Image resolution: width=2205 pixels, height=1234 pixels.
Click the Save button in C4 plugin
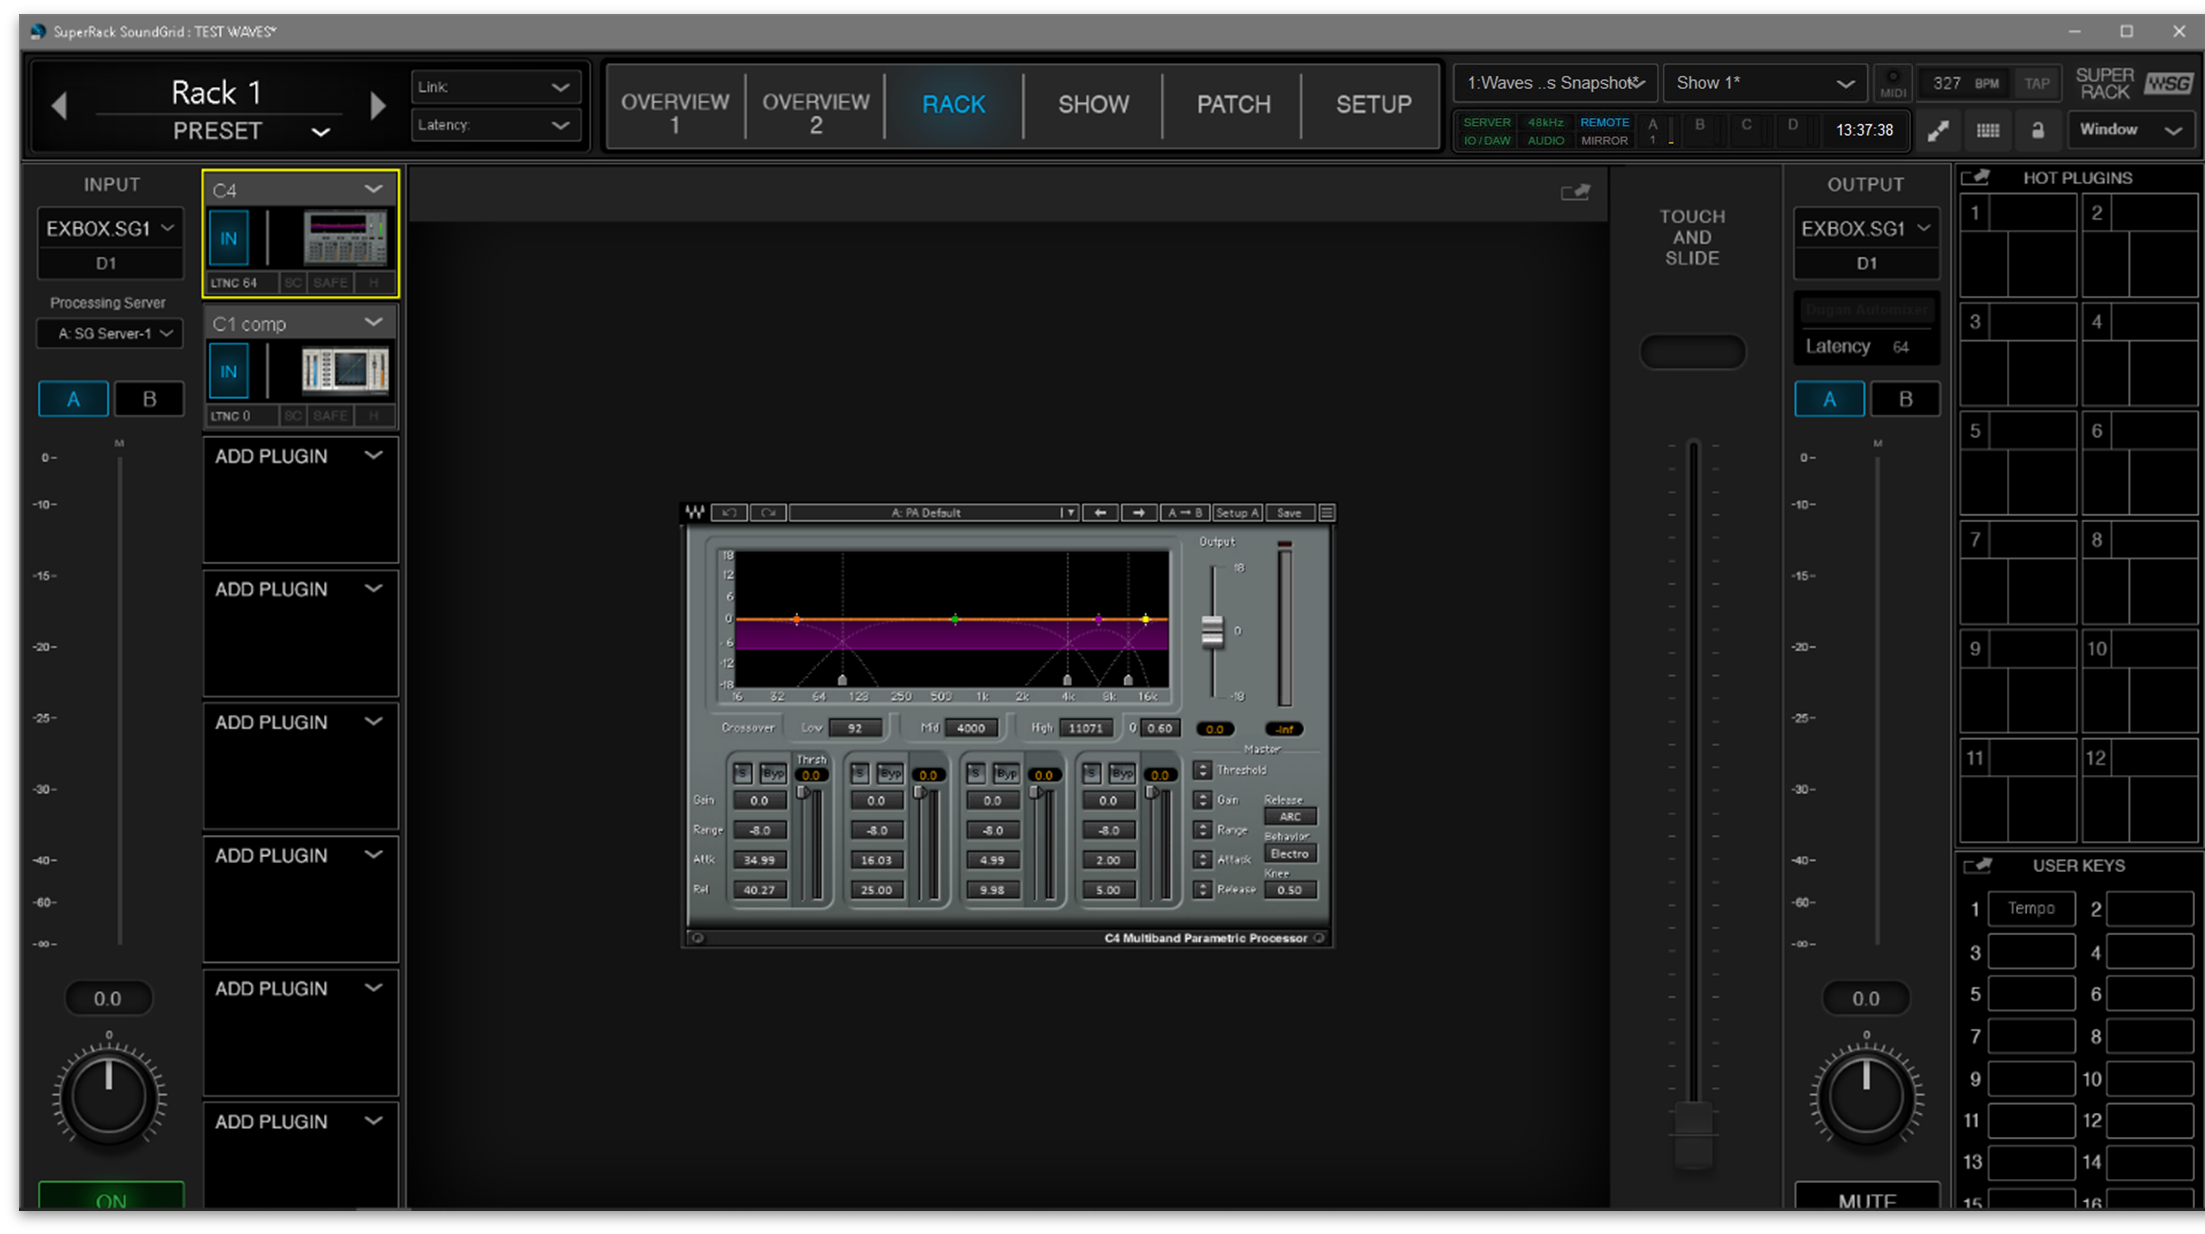[x=1289, y=513]
